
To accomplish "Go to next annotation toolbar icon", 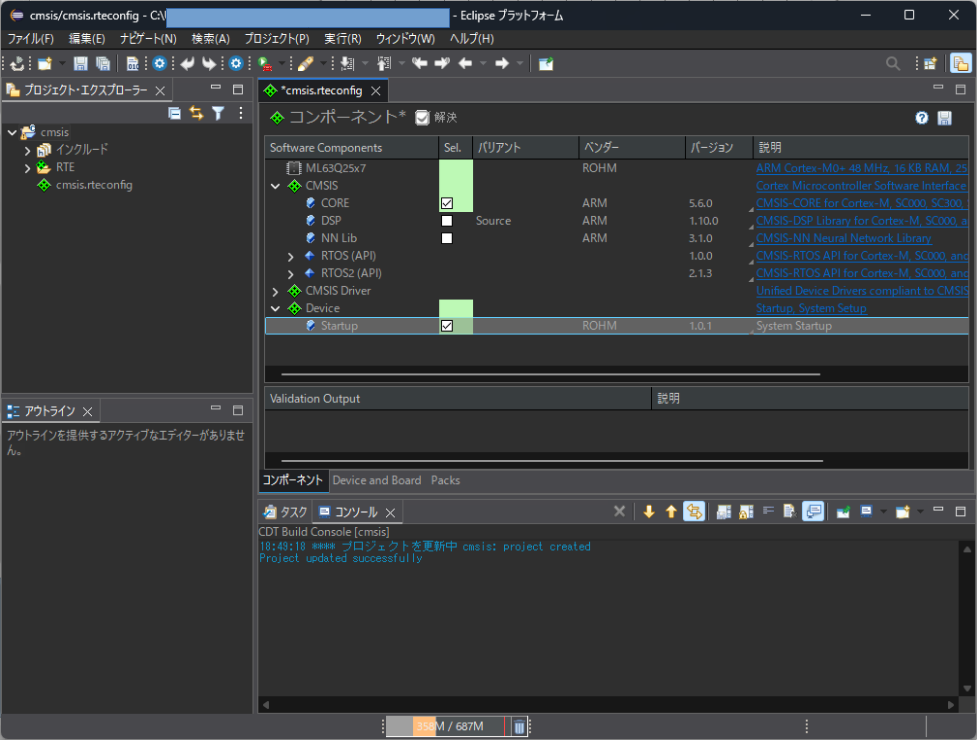I will (x=348, y=64).
